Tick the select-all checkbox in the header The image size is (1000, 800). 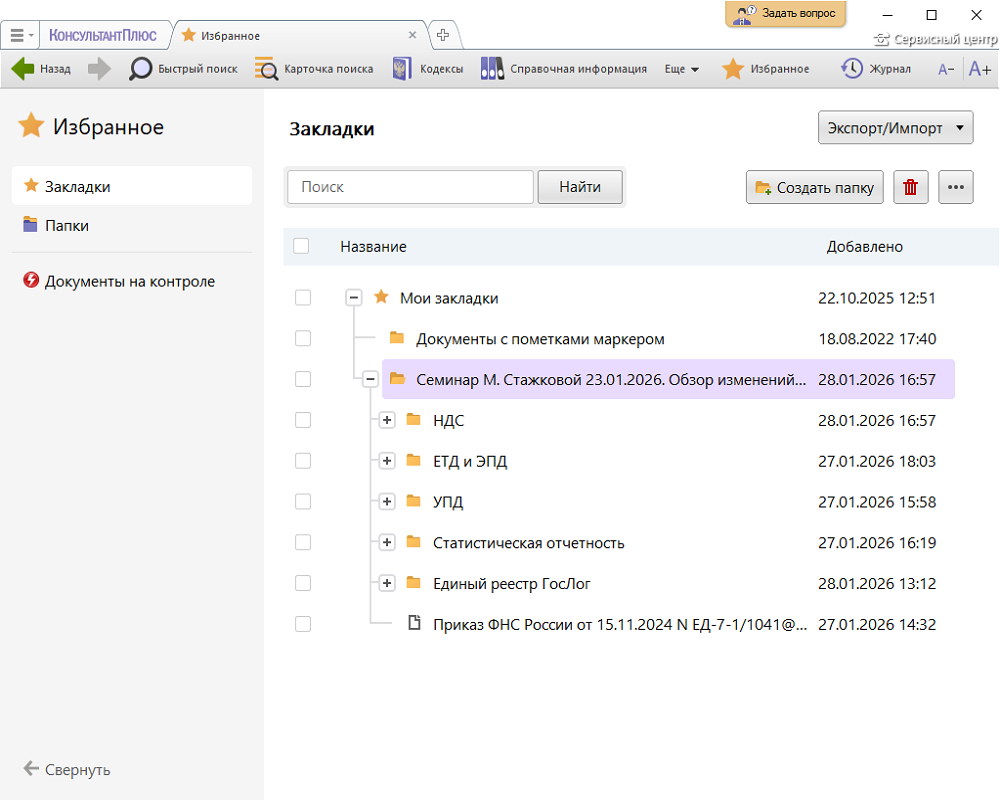point(301,246)
